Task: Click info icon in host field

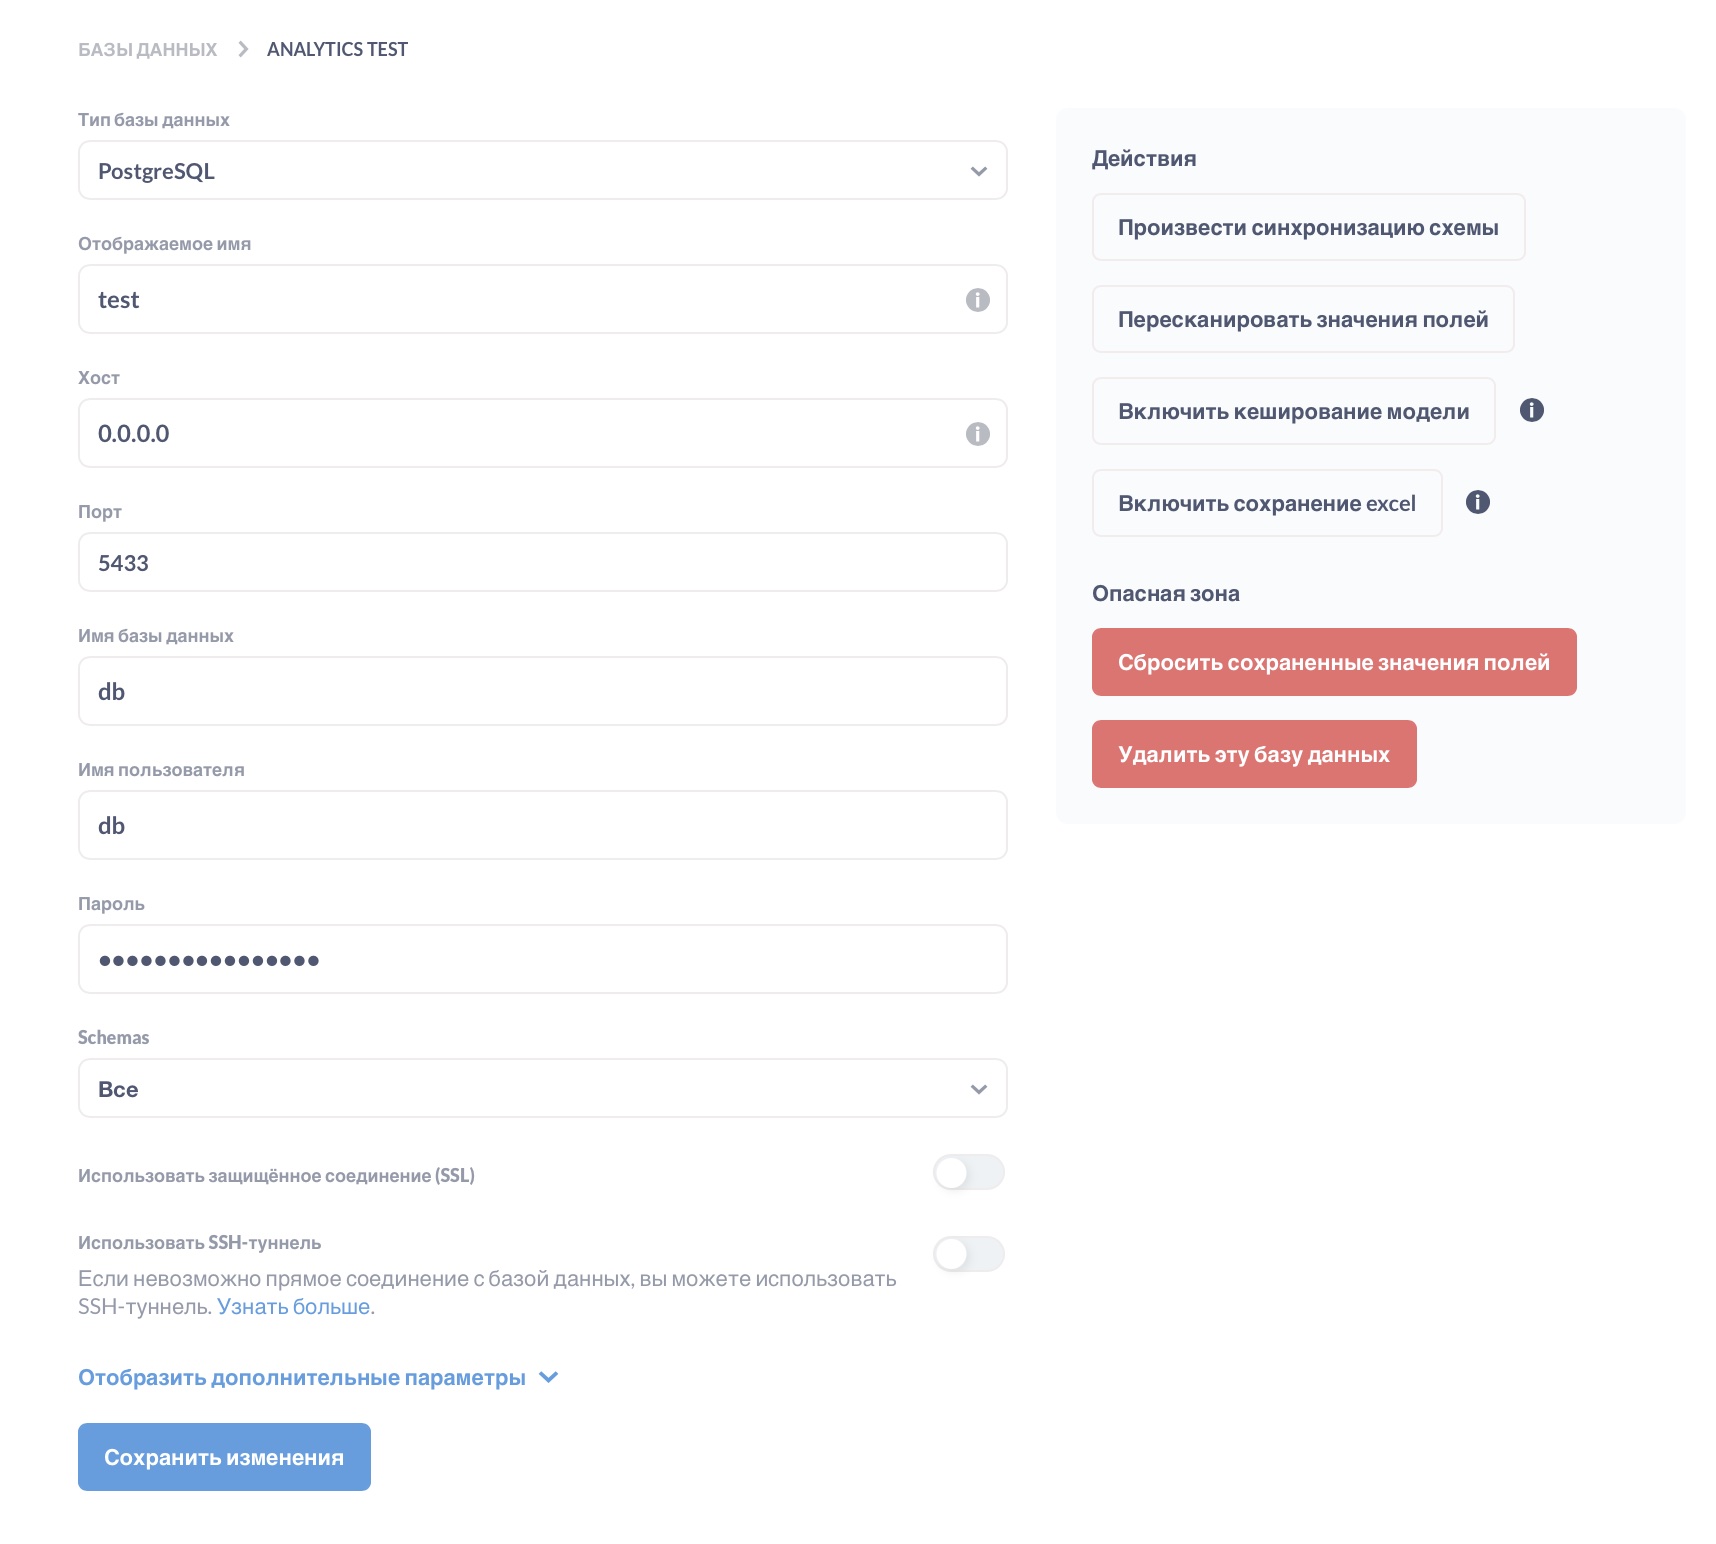Action: (x=977, y=434)
